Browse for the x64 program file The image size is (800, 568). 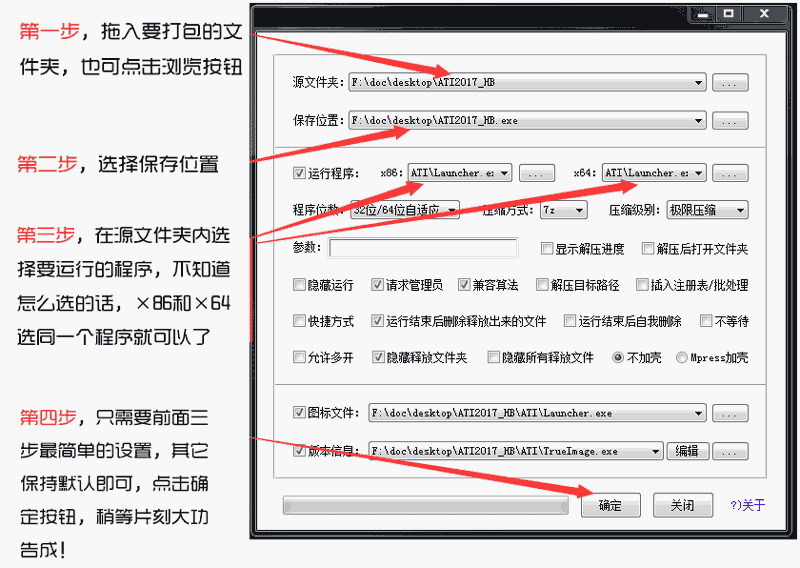730,173
